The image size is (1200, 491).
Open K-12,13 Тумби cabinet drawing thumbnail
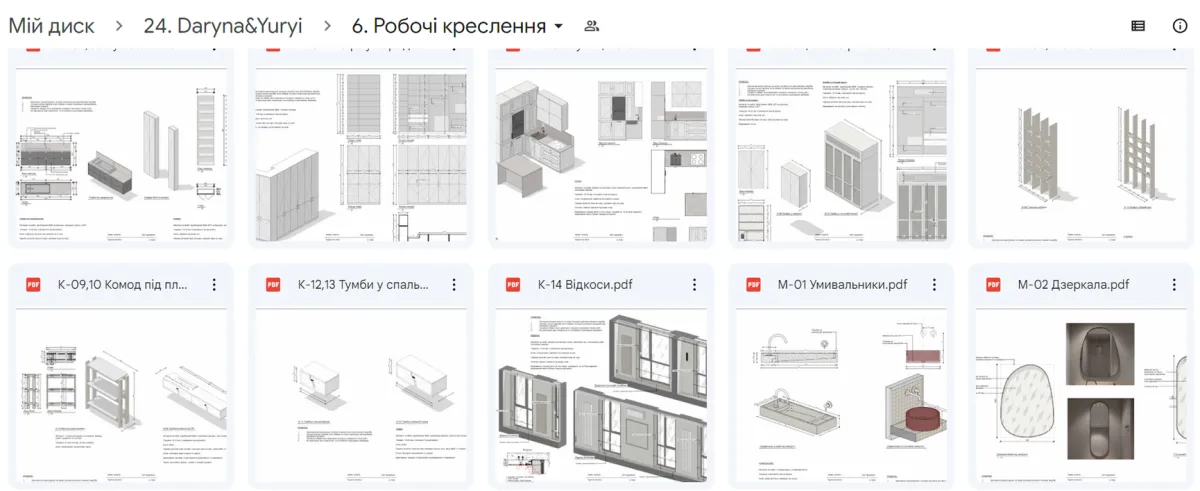(x=361, y=397)
